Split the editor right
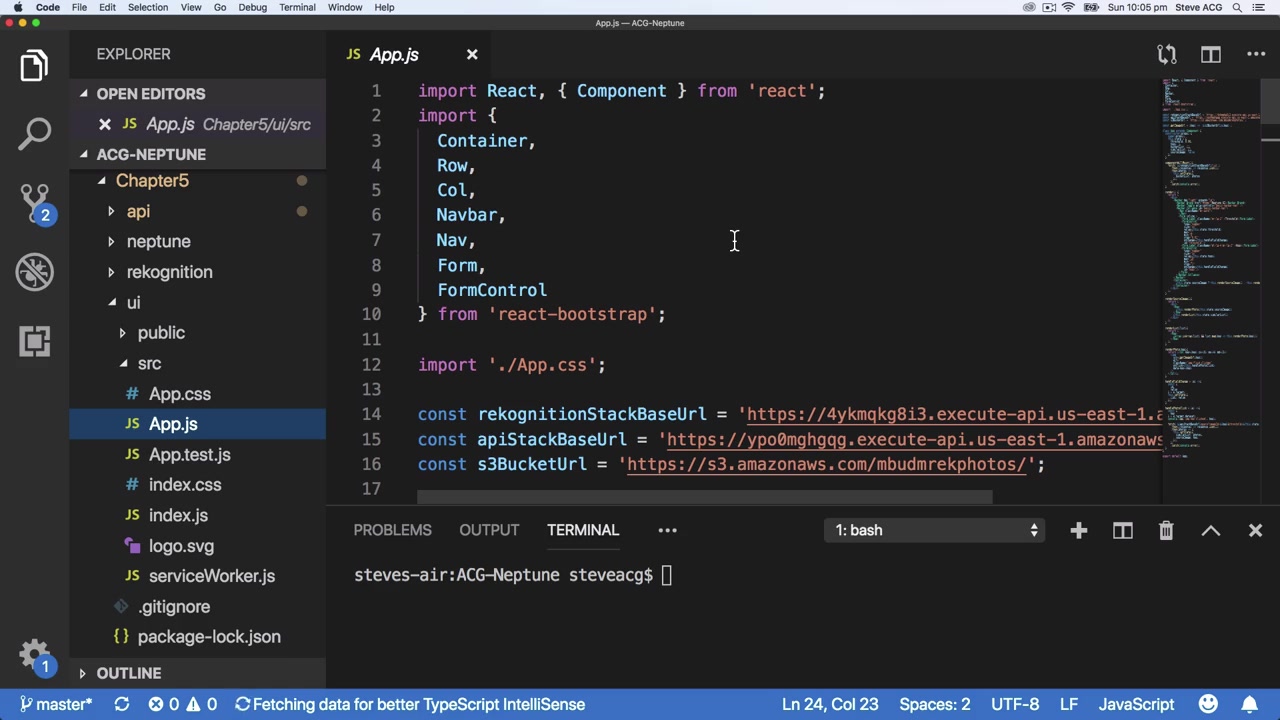Viewport: 1280px width, 720px height. [x=1211, y=55]
